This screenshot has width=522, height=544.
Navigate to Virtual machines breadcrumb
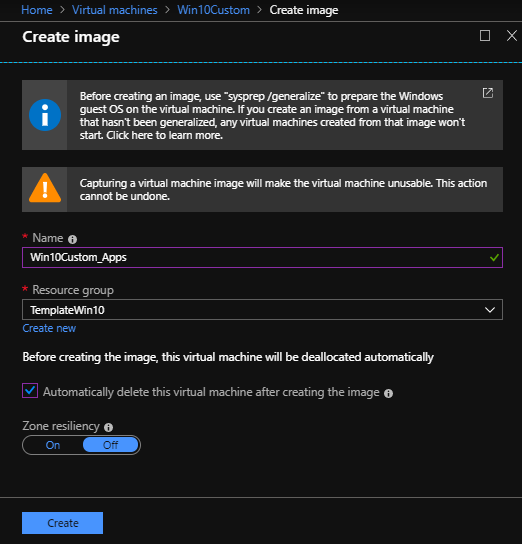coord(114,10)
